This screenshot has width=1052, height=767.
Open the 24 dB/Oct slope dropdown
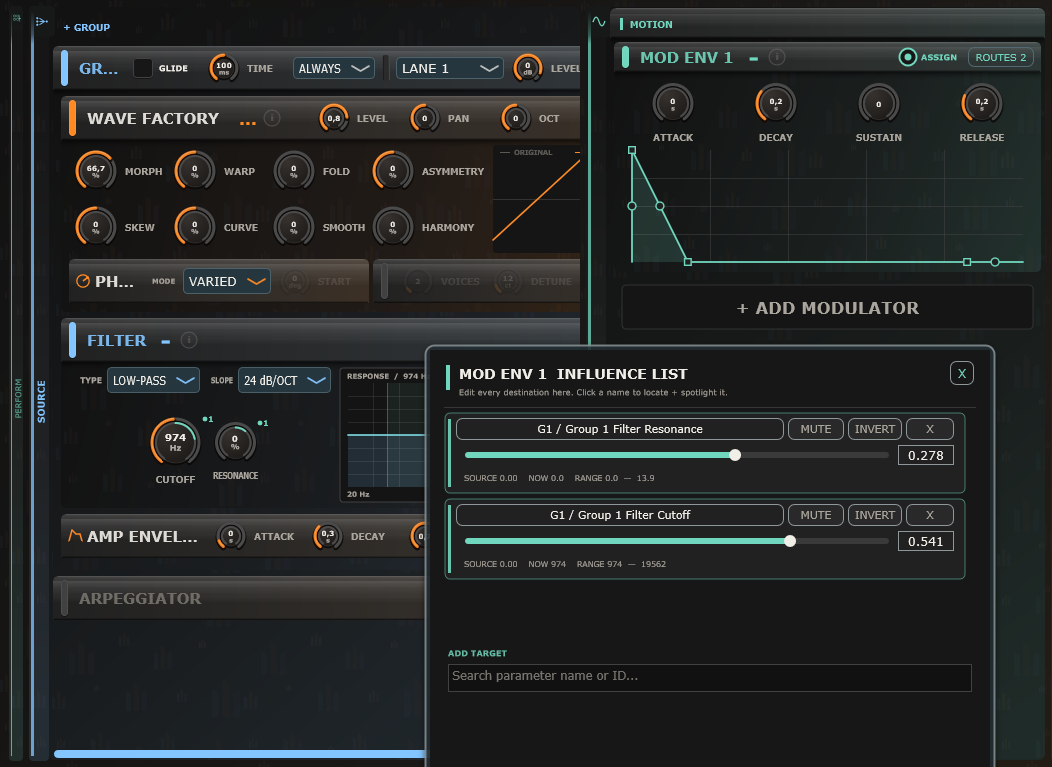click(x=284, y=380)
